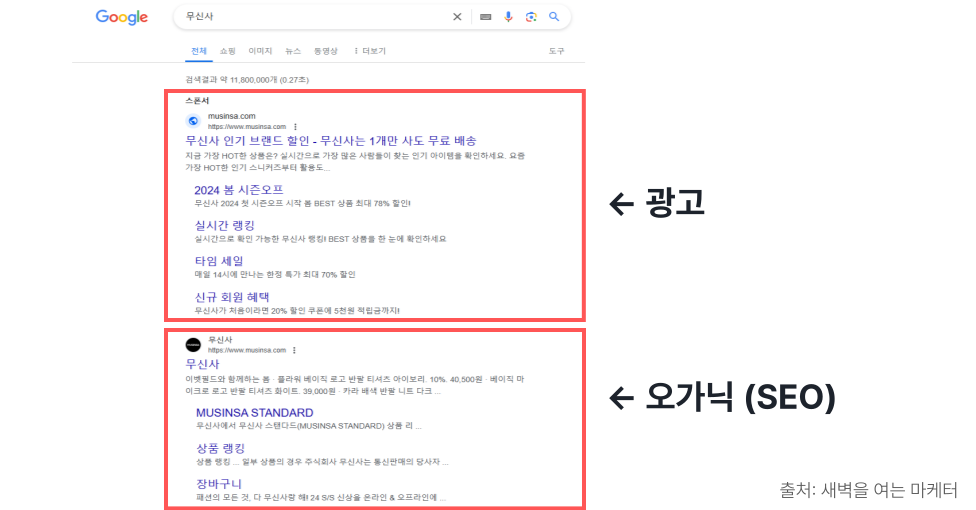Viewport: 976px width, 510px height.
Task: Open the 2024 봄 시즌오프 sitelink
Action: pos(239,190)
